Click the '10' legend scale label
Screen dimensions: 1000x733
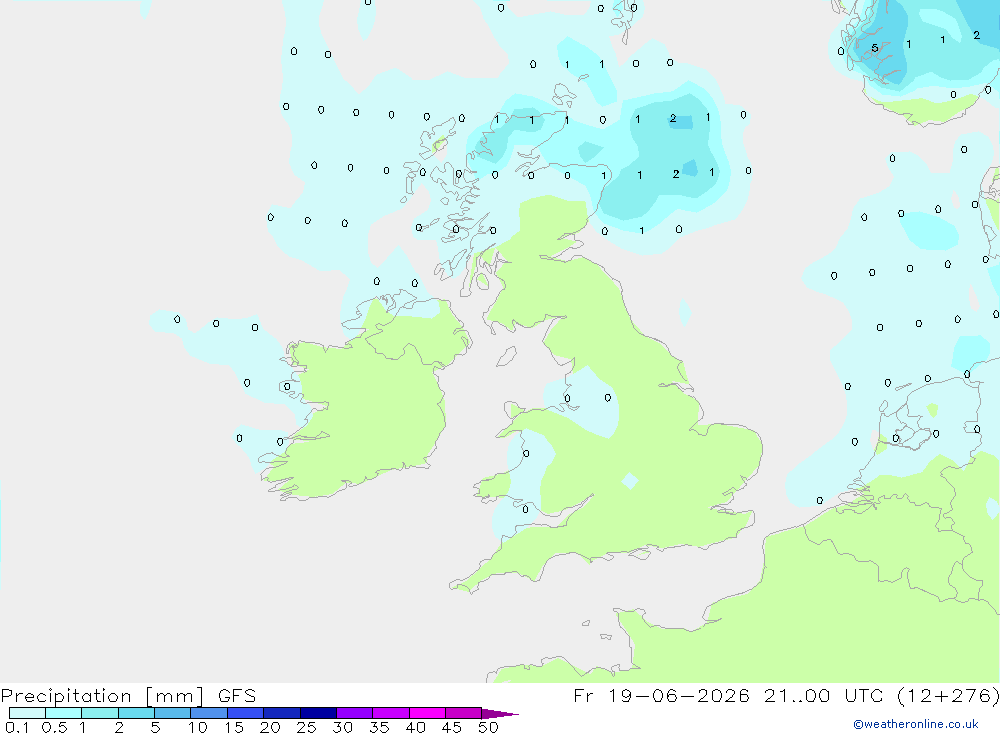click(x=198, y=727)
